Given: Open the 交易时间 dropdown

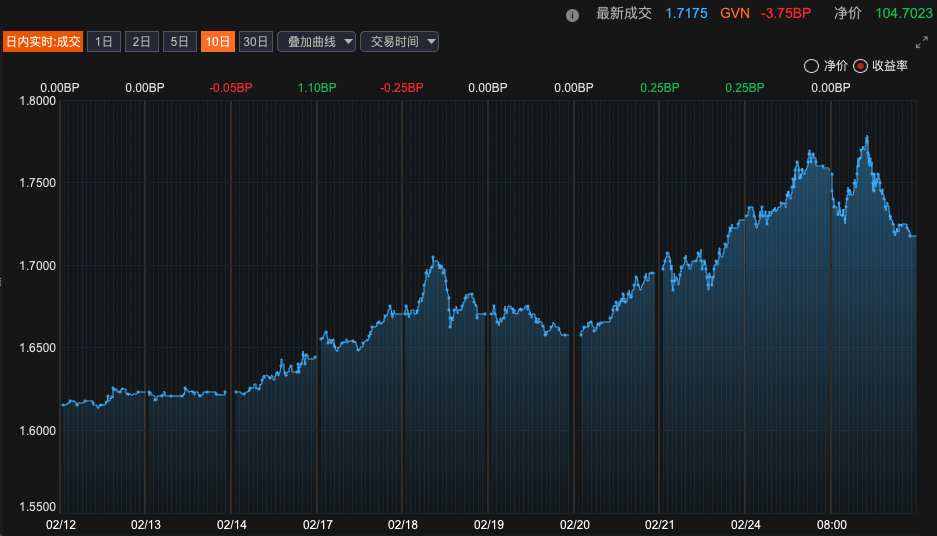Looking at the screenshot, I should click(x=399, y=41).
